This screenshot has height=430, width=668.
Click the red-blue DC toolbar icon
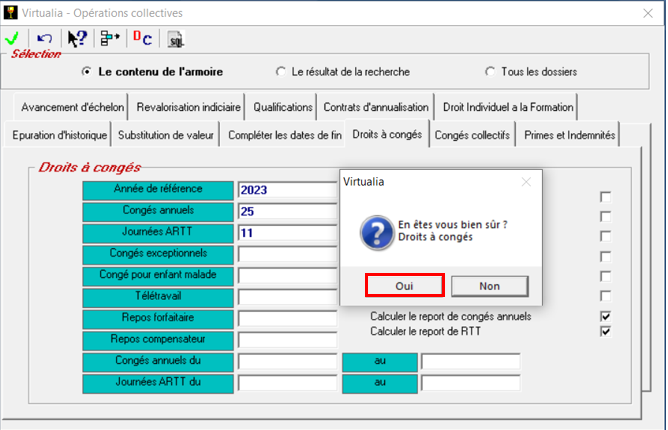[142, 39]
